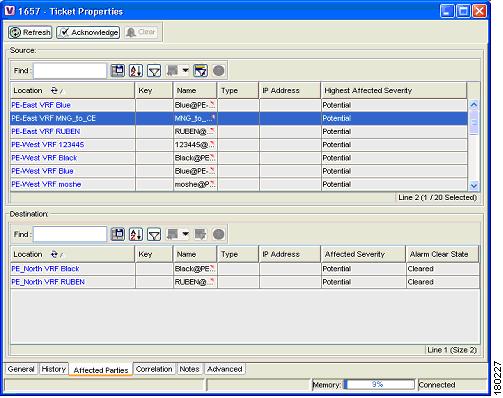Open the PE_North VRF RUBEN destination link
This screenshot has height=398, width=503.
(x=48, y=282)
